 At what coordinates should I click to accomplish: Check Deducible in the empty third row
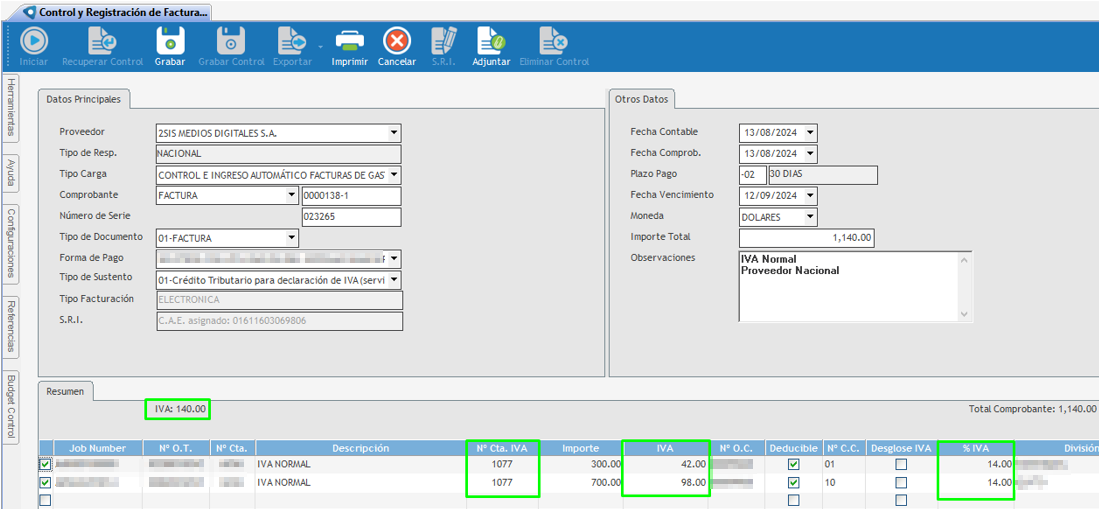[x=793, y=501]
